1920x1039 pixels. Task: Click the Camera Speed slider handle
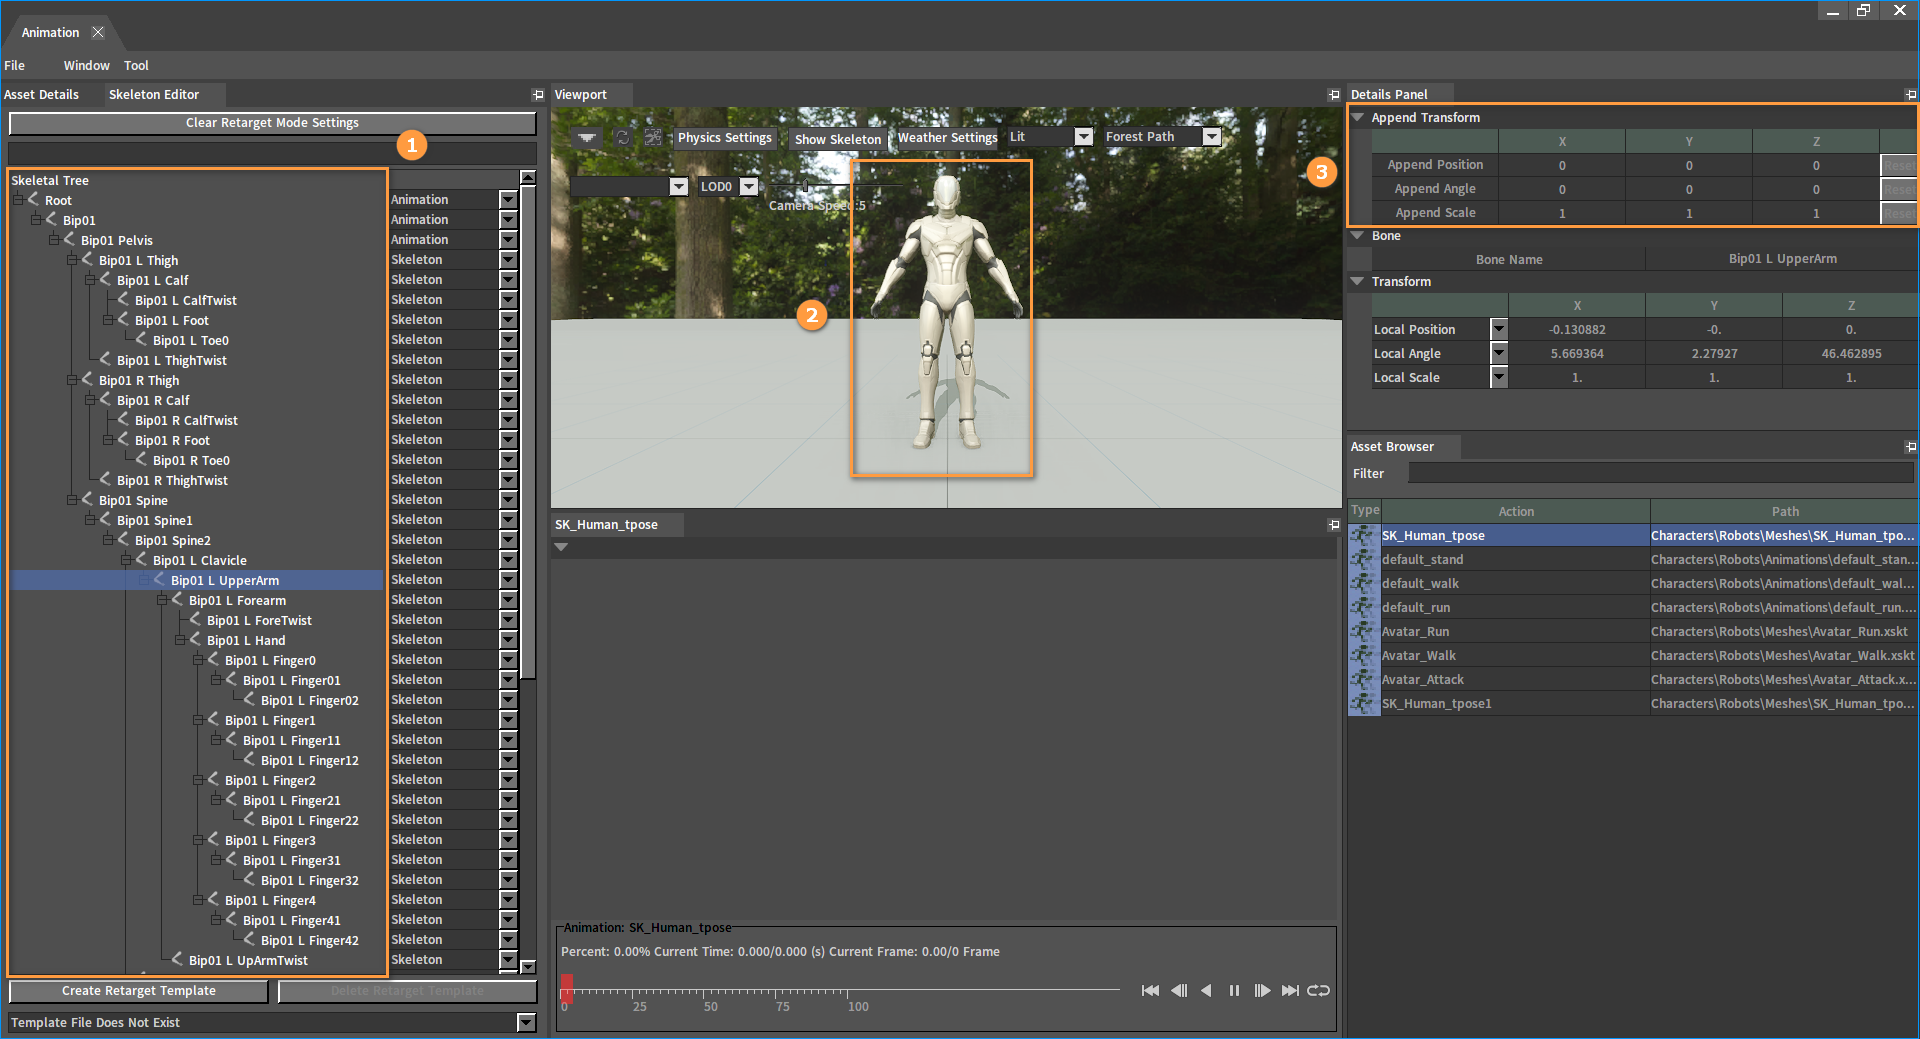[805, 187]
